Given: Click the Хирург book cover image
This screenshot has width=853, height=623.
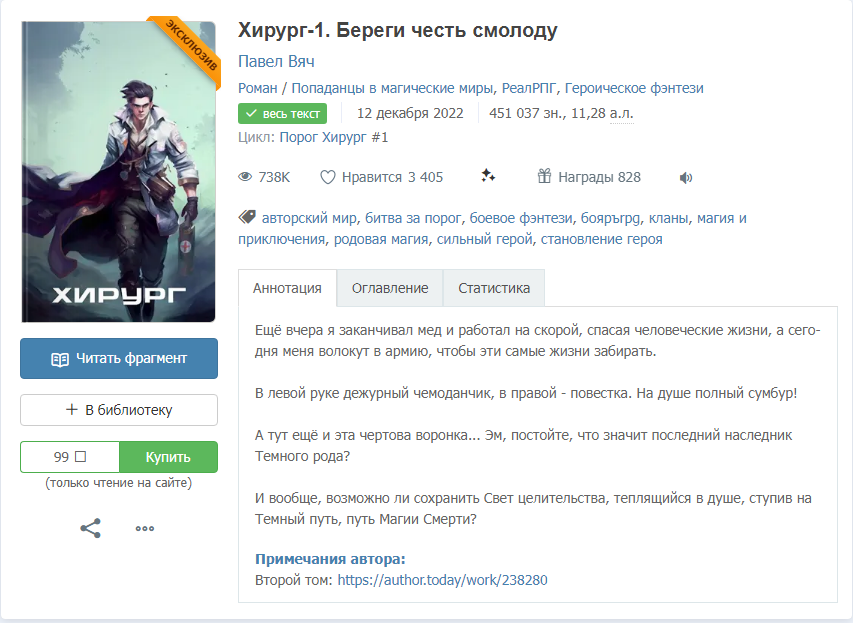Looking at the screenshot, I should pyautogui.click(x=119, y=171).
